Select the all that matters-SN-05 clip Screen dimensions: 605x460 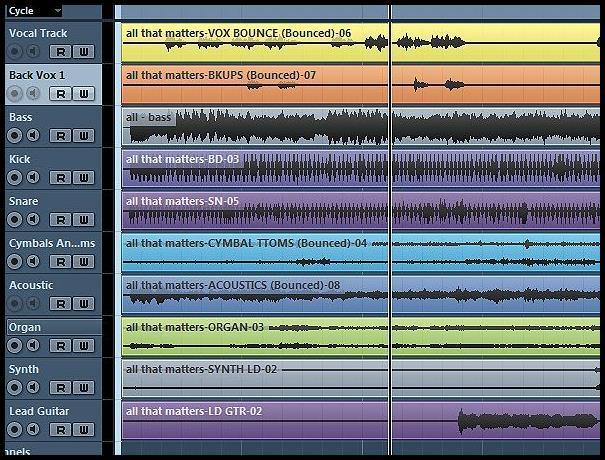point(360,211)
